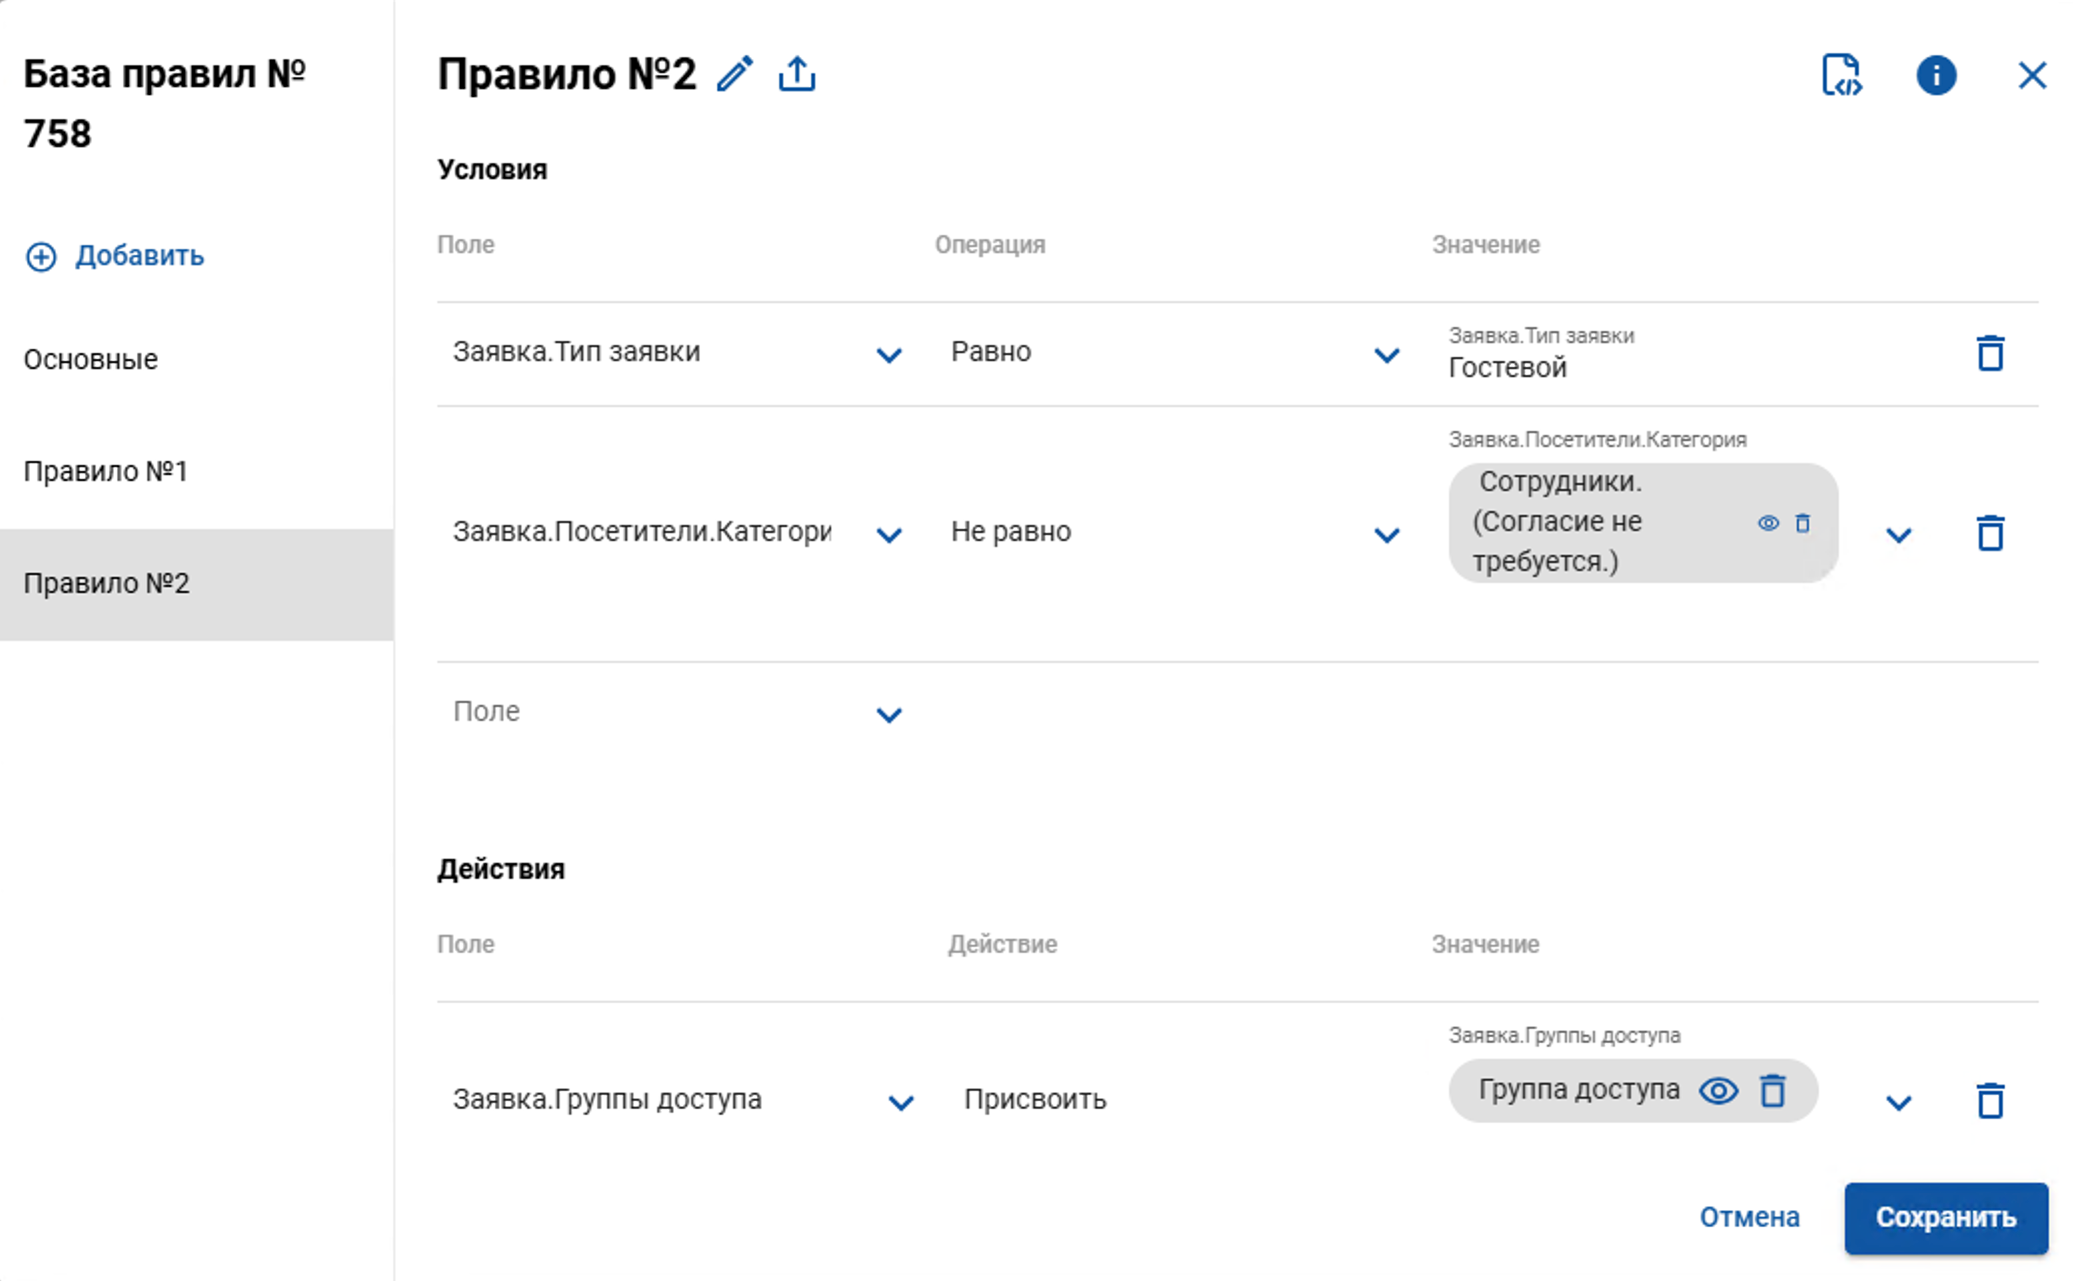Open the info icon in header
This screenshot has height=1281, width=2073.
click(1936, 75)
